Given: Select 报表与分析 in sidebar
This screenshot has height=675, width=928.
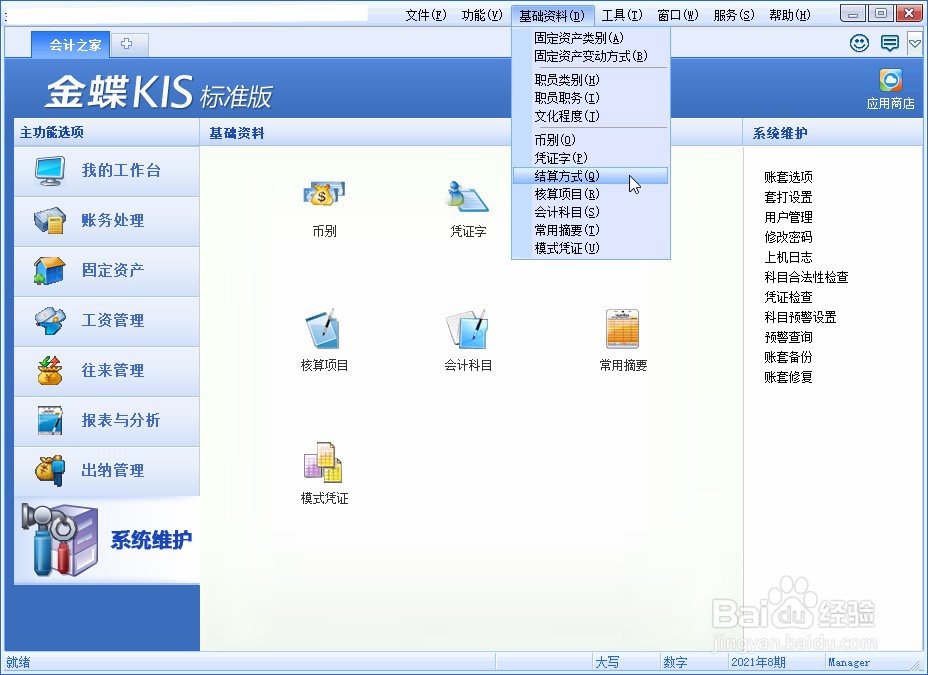Looking at the screenshot, I should 107,421.
